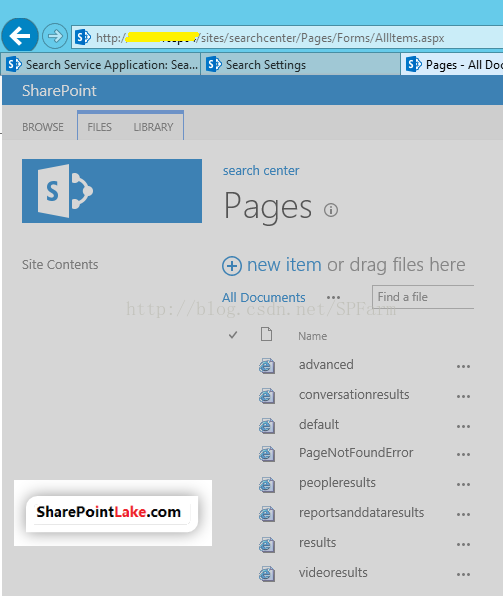The height and width of the screenshot is (596, 503).
Task: Select the Pages - All Documents browser tab
Action: click(452, 65)
